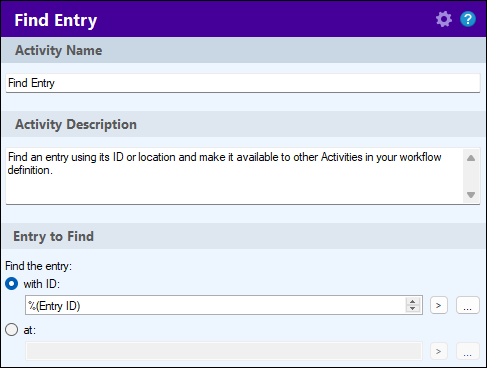Open the blue help question mark icon
This screenshot has width=487, height=368.
point(468,19)
